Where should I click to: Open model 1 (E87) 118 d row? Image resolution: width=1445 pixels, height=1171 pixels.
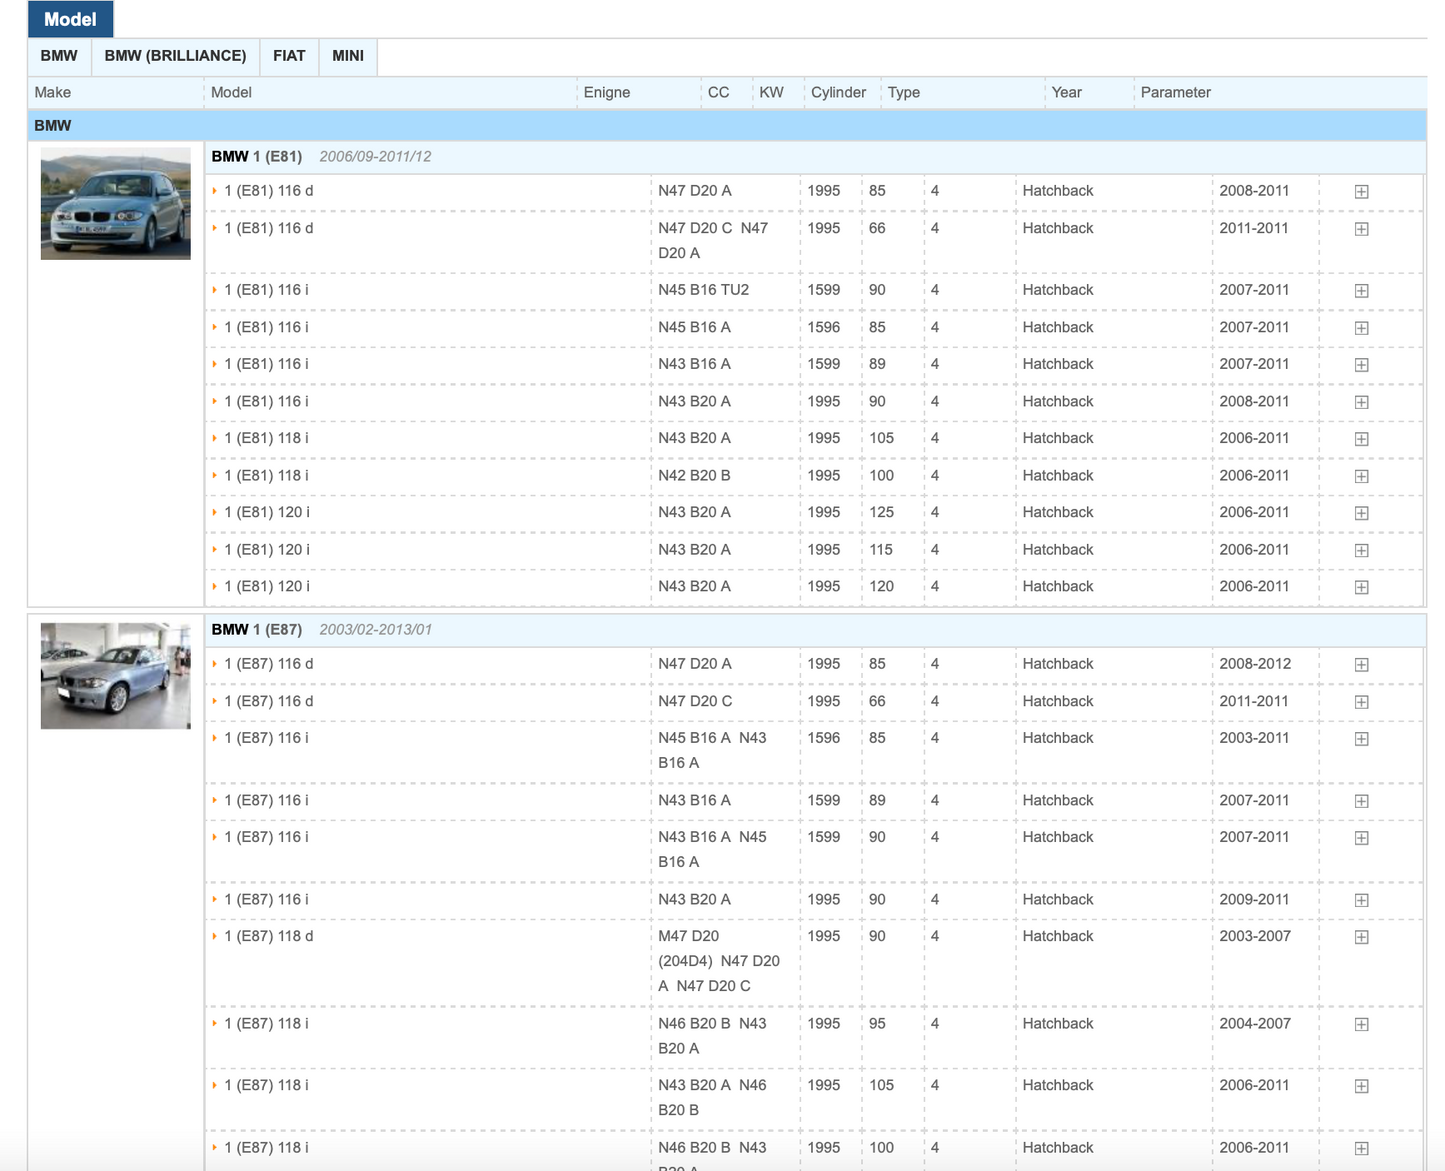click(268, 936)
